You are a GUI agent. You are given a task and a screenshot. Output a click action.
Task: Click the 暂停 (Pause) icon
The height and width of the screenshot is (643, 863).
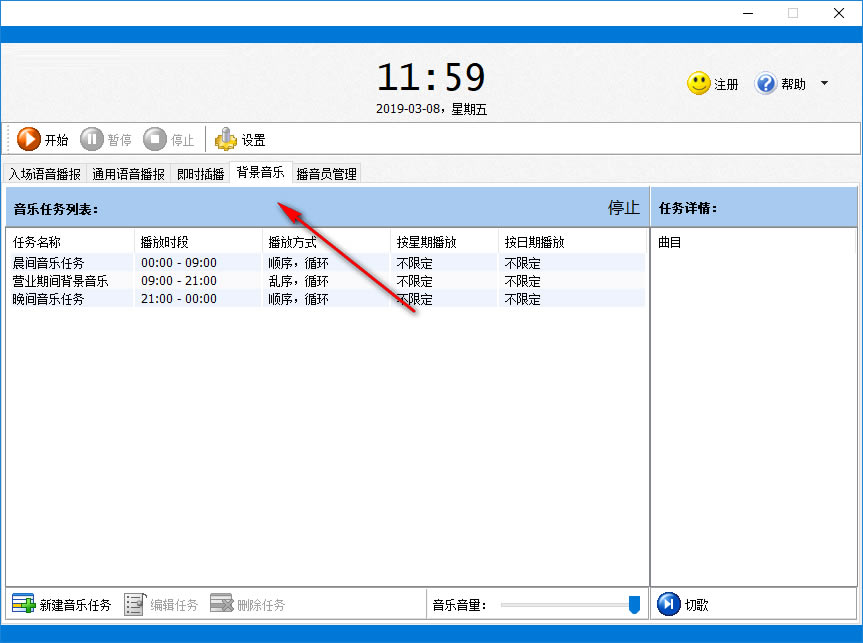90,139
